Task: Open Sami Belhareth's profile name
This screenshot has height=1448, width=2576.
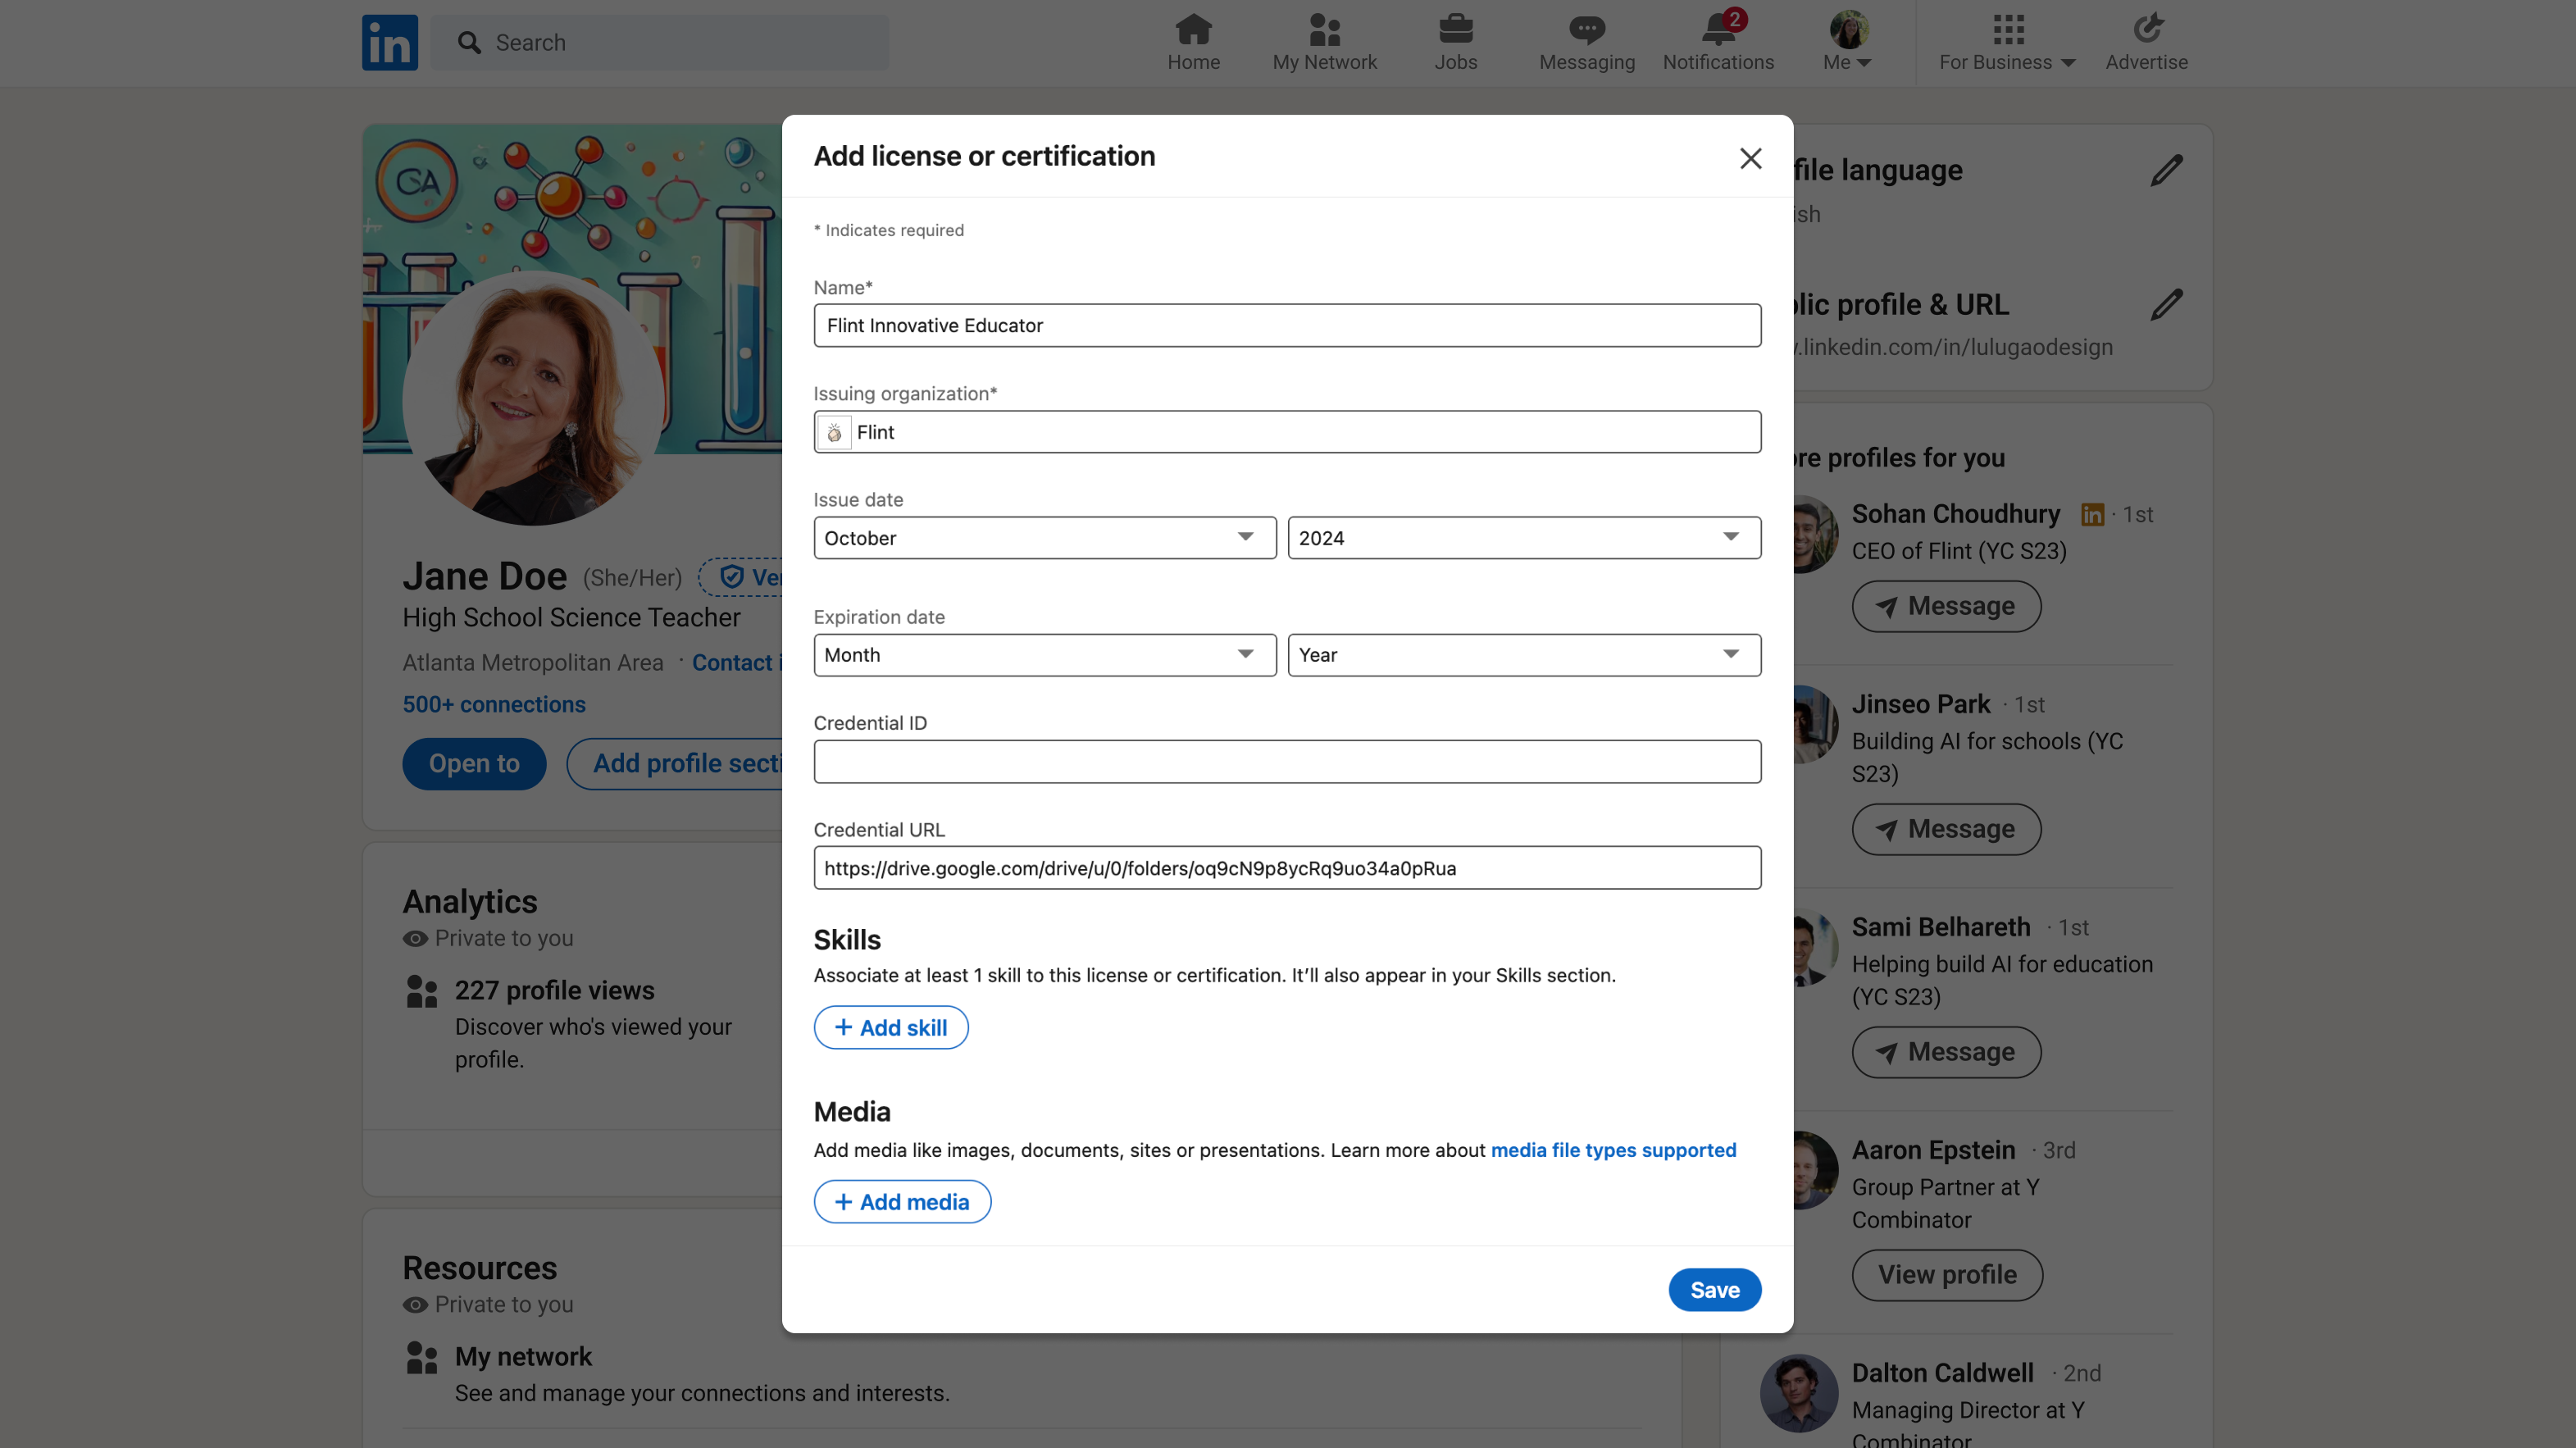Action: 1940,927
